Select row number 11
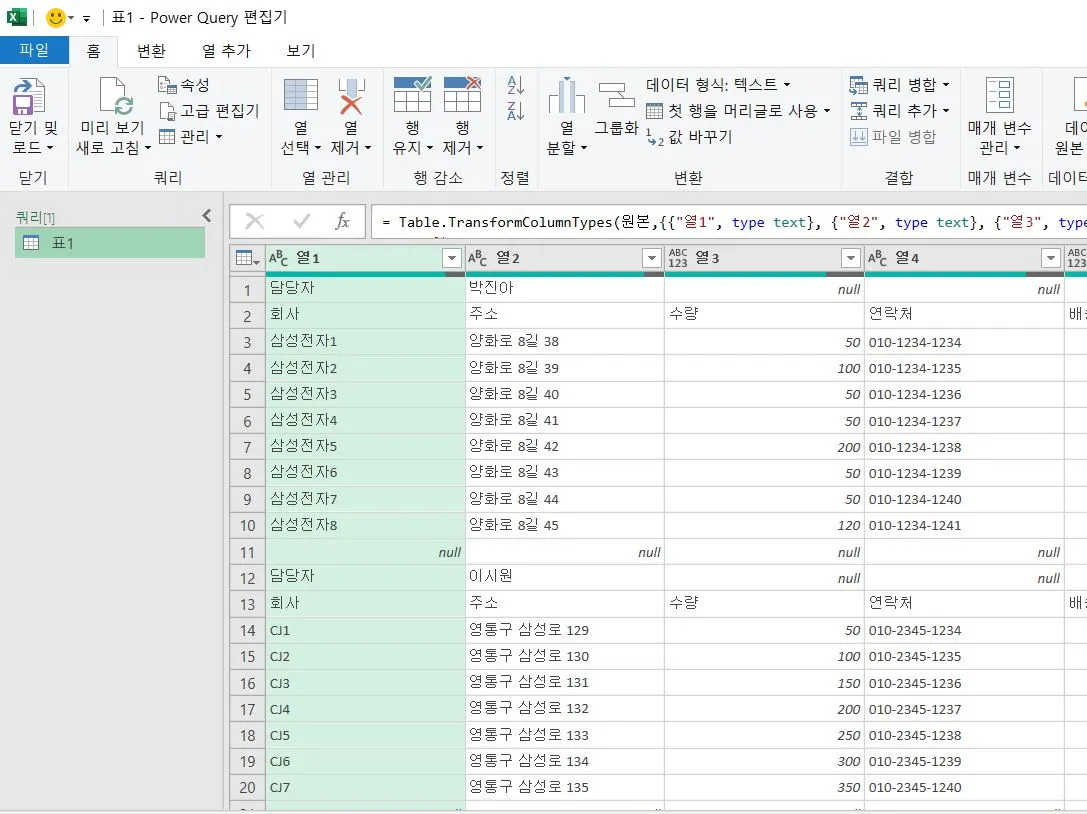Image resolution: width=1087 pixels, height=814 pixels. point(247,553)
